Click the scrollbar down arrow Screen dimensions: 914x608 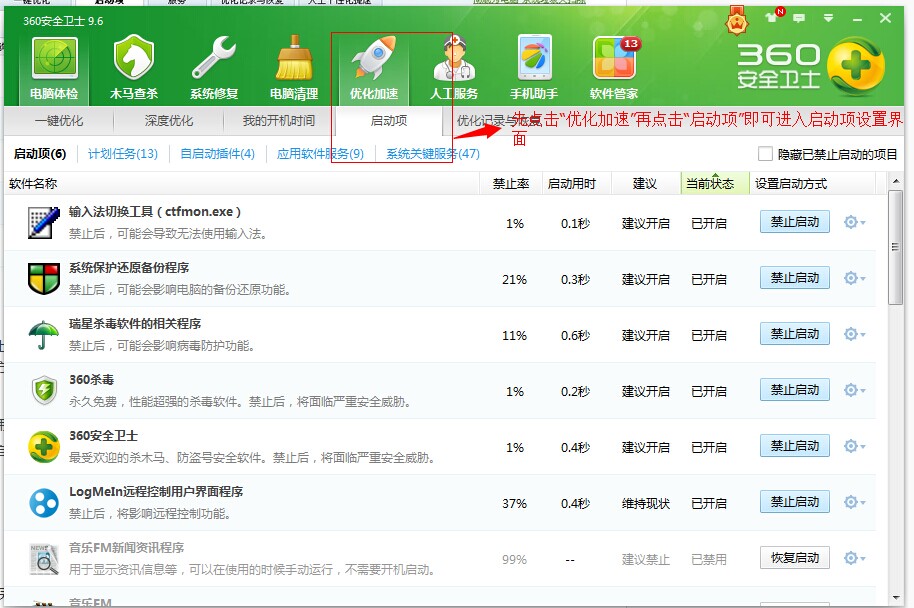pos(895,598)
